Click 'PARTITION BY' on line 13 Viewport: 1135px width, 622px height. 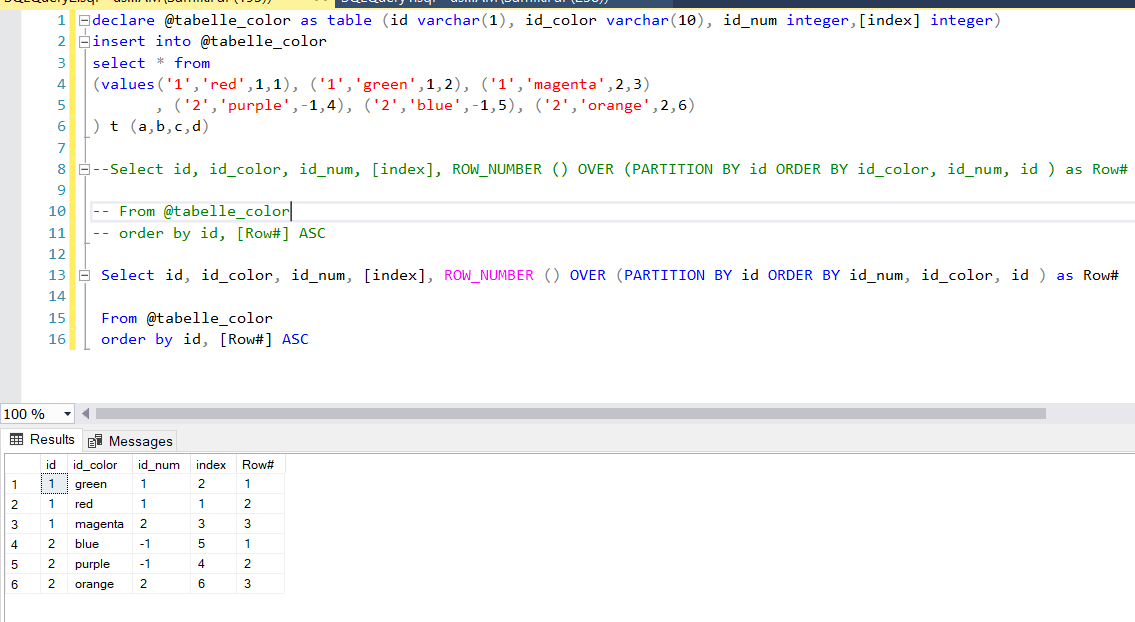coord(678,275)
